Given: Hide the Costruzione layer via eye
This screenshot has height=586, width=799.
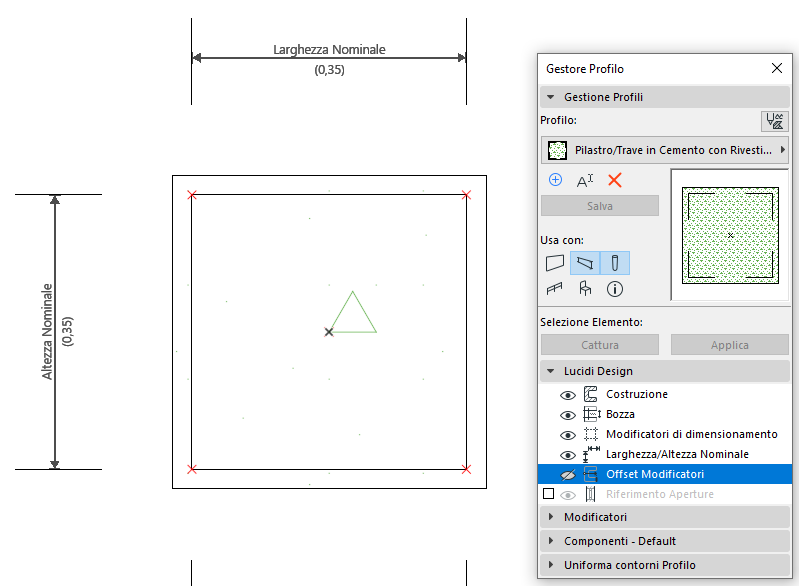Looking at the screenshot, I should (x=568, y=395).
